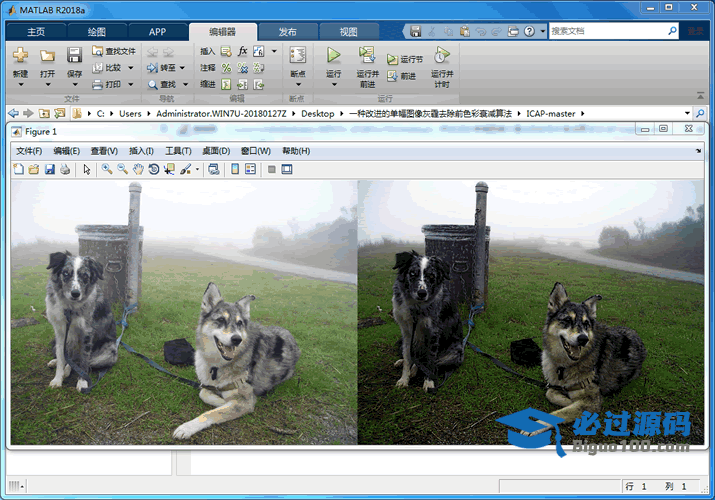
Task: Click the rotate 3D tool icon
Action: pyautogui.click(x=154, y=170)
